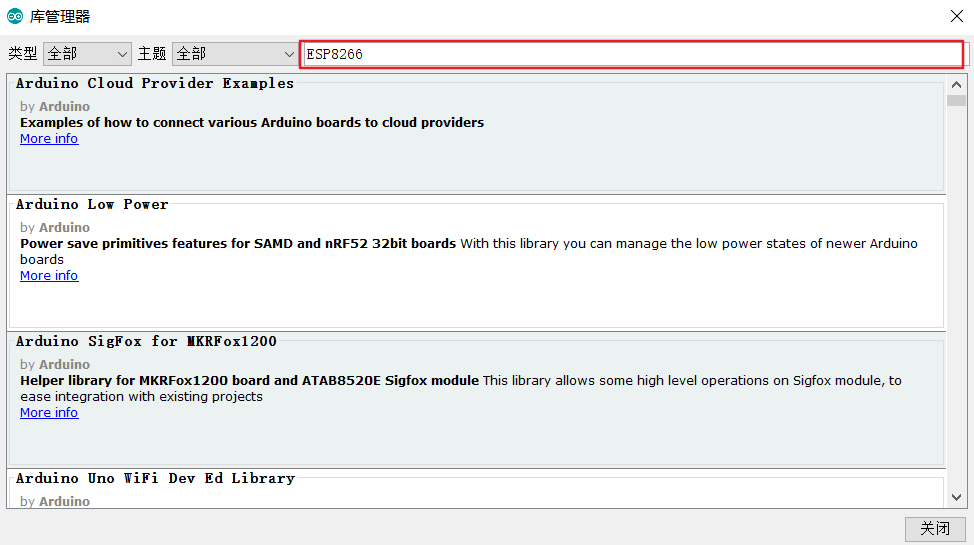Open More info link for Arduino Low Power

[49, 275]
